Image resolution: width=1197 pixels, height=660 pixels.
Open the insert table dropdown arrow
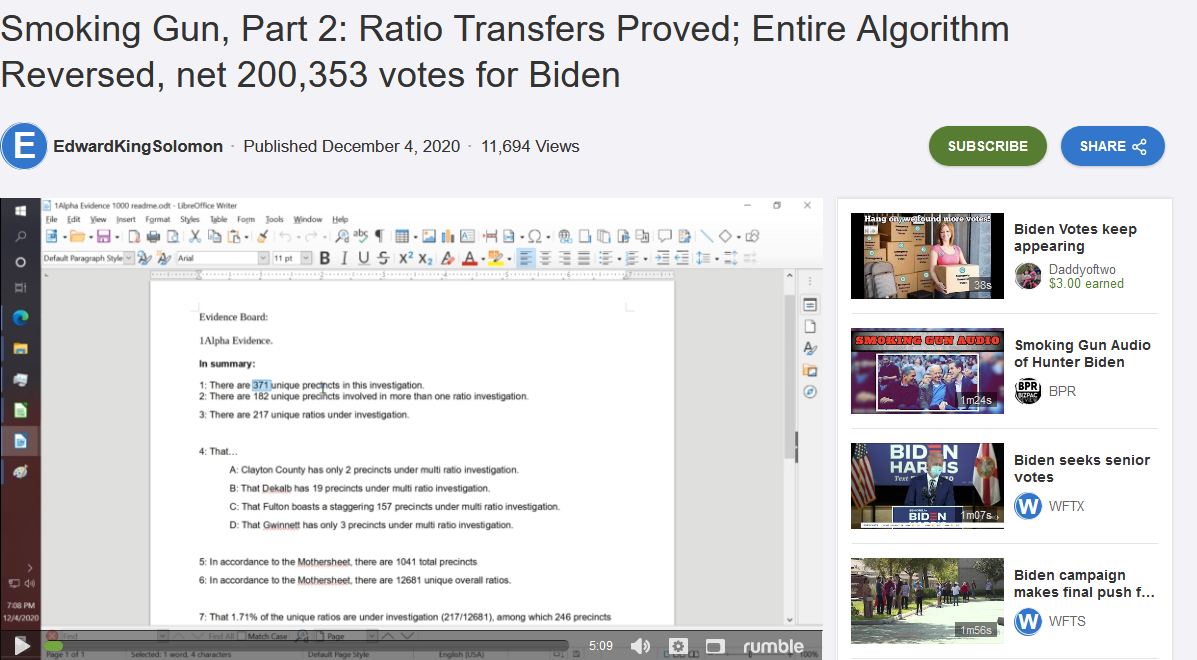(415, 237)
